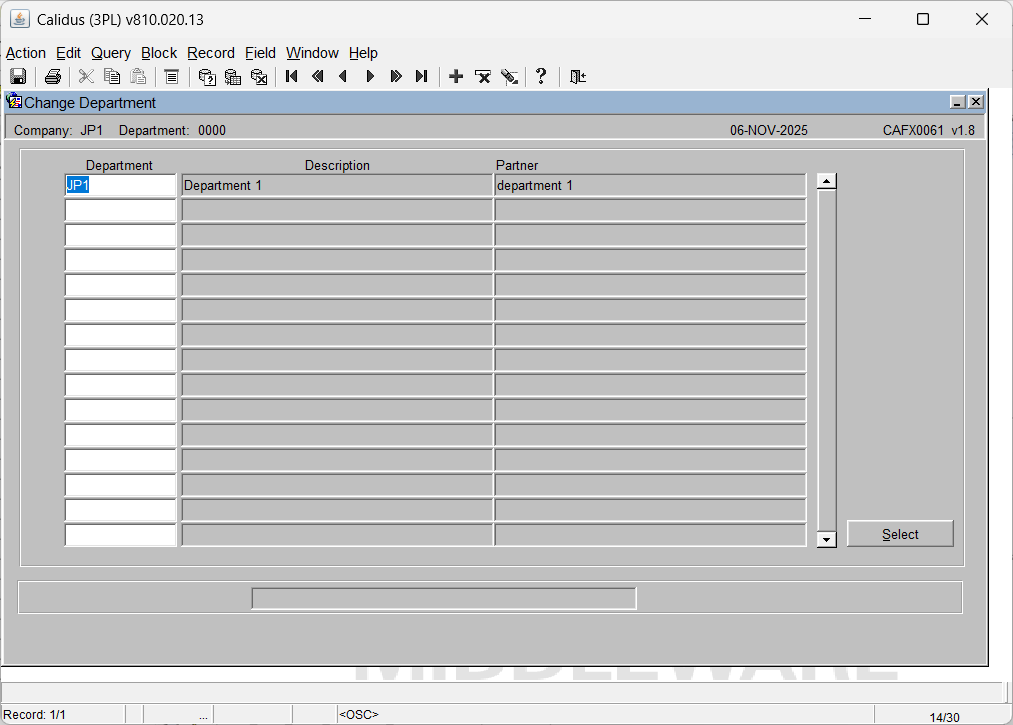The image size is (1013, 725).
Task: Click the Save disk icon in toolbar
Action: (18, 77)
